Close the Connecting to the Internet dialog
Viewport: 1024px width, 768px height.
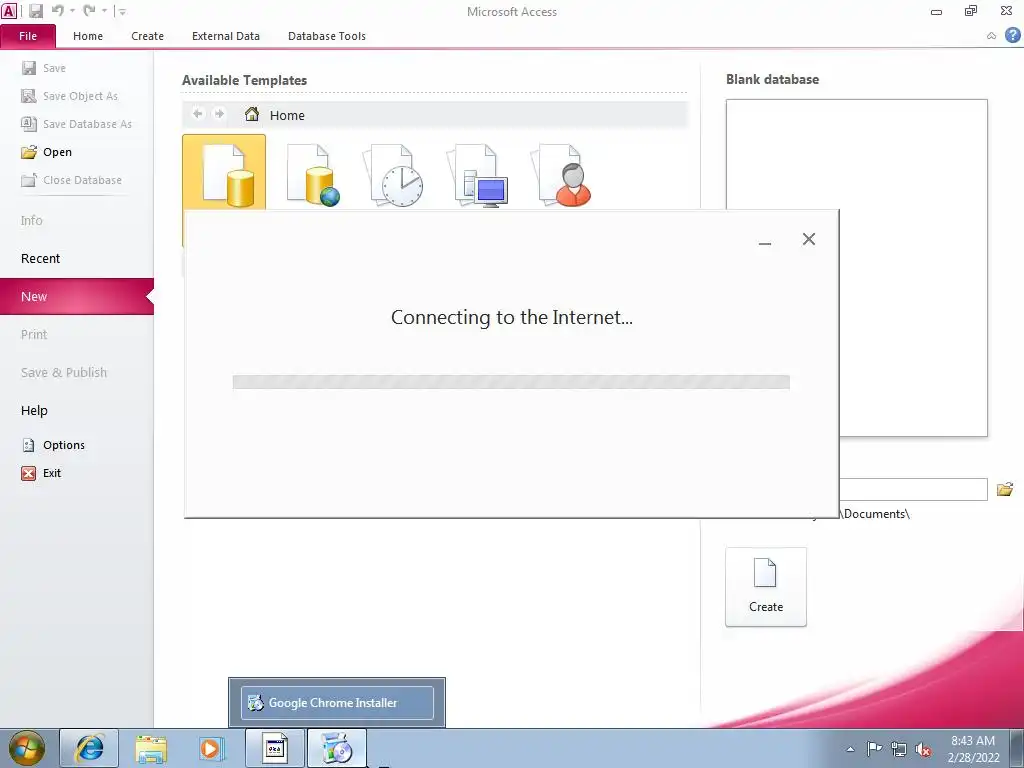[808, 239]
